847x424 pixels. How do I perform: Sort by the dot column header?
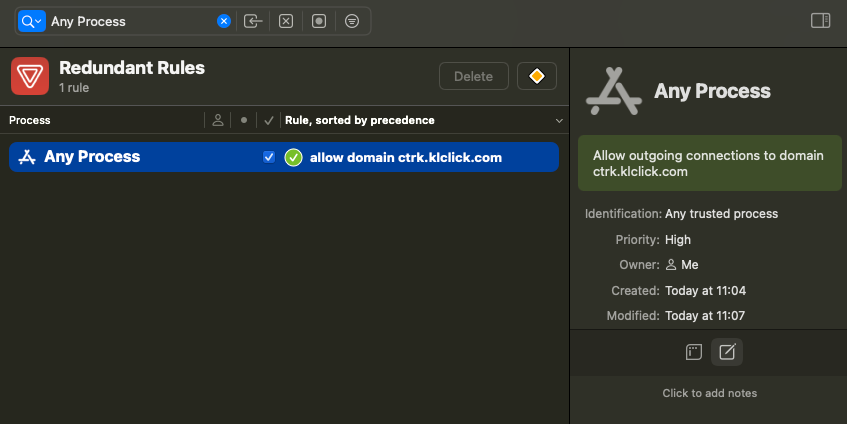point(243,121)
